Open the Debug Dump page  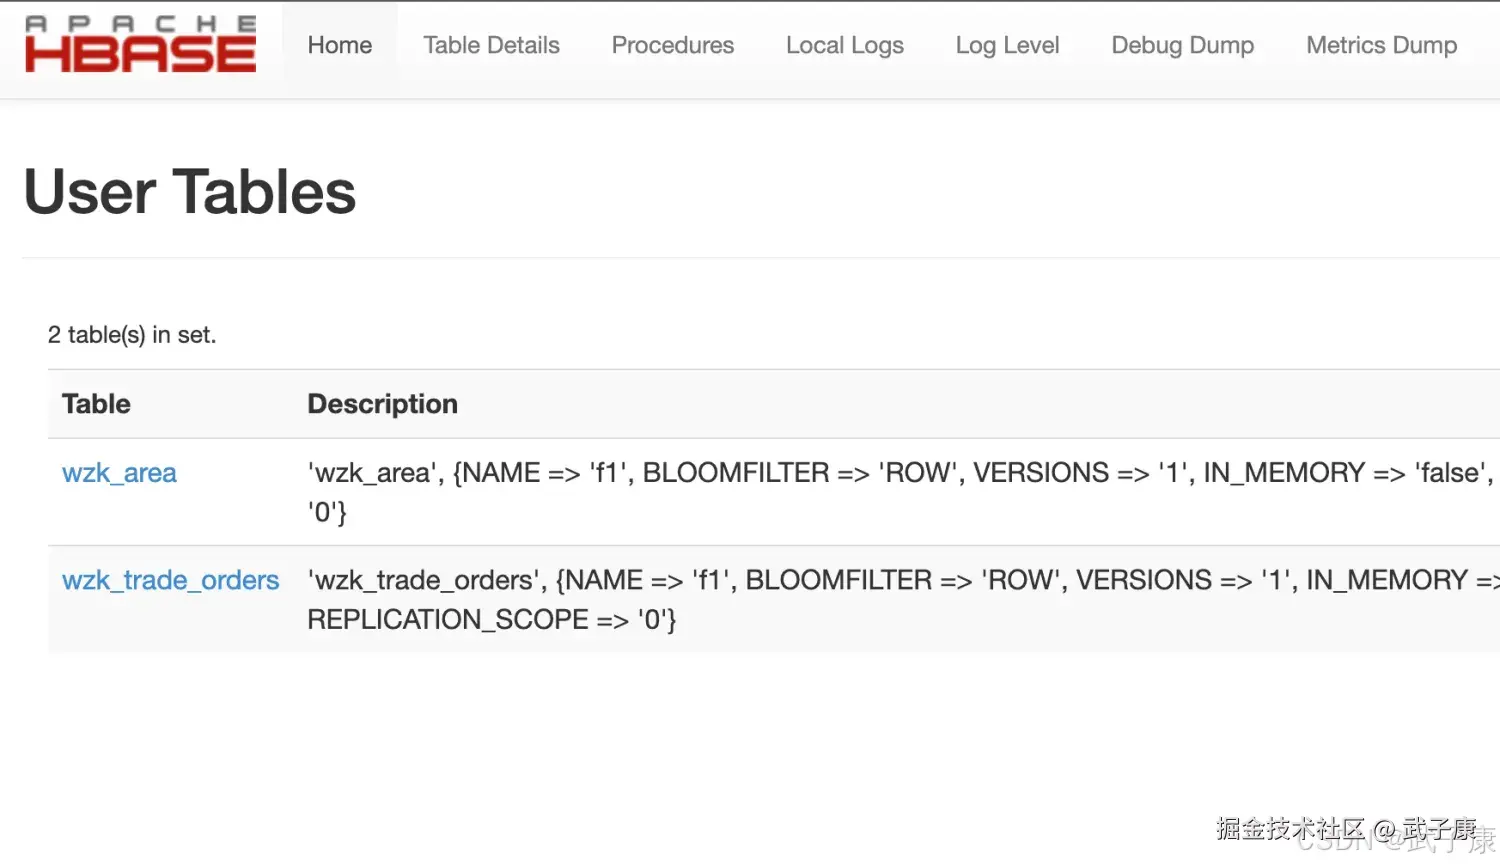pos(1183,46)
